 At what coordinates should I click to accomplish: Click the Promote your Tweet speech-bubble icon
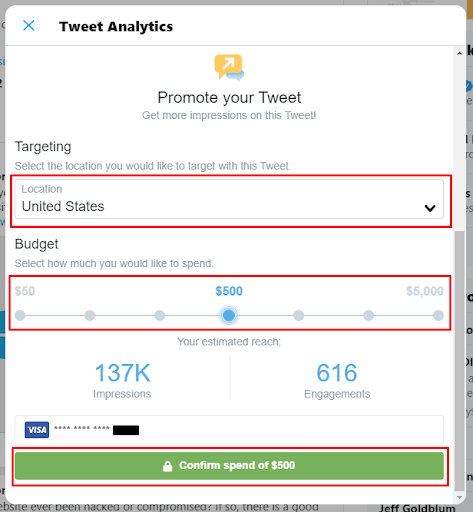click(x=229, y=67)
